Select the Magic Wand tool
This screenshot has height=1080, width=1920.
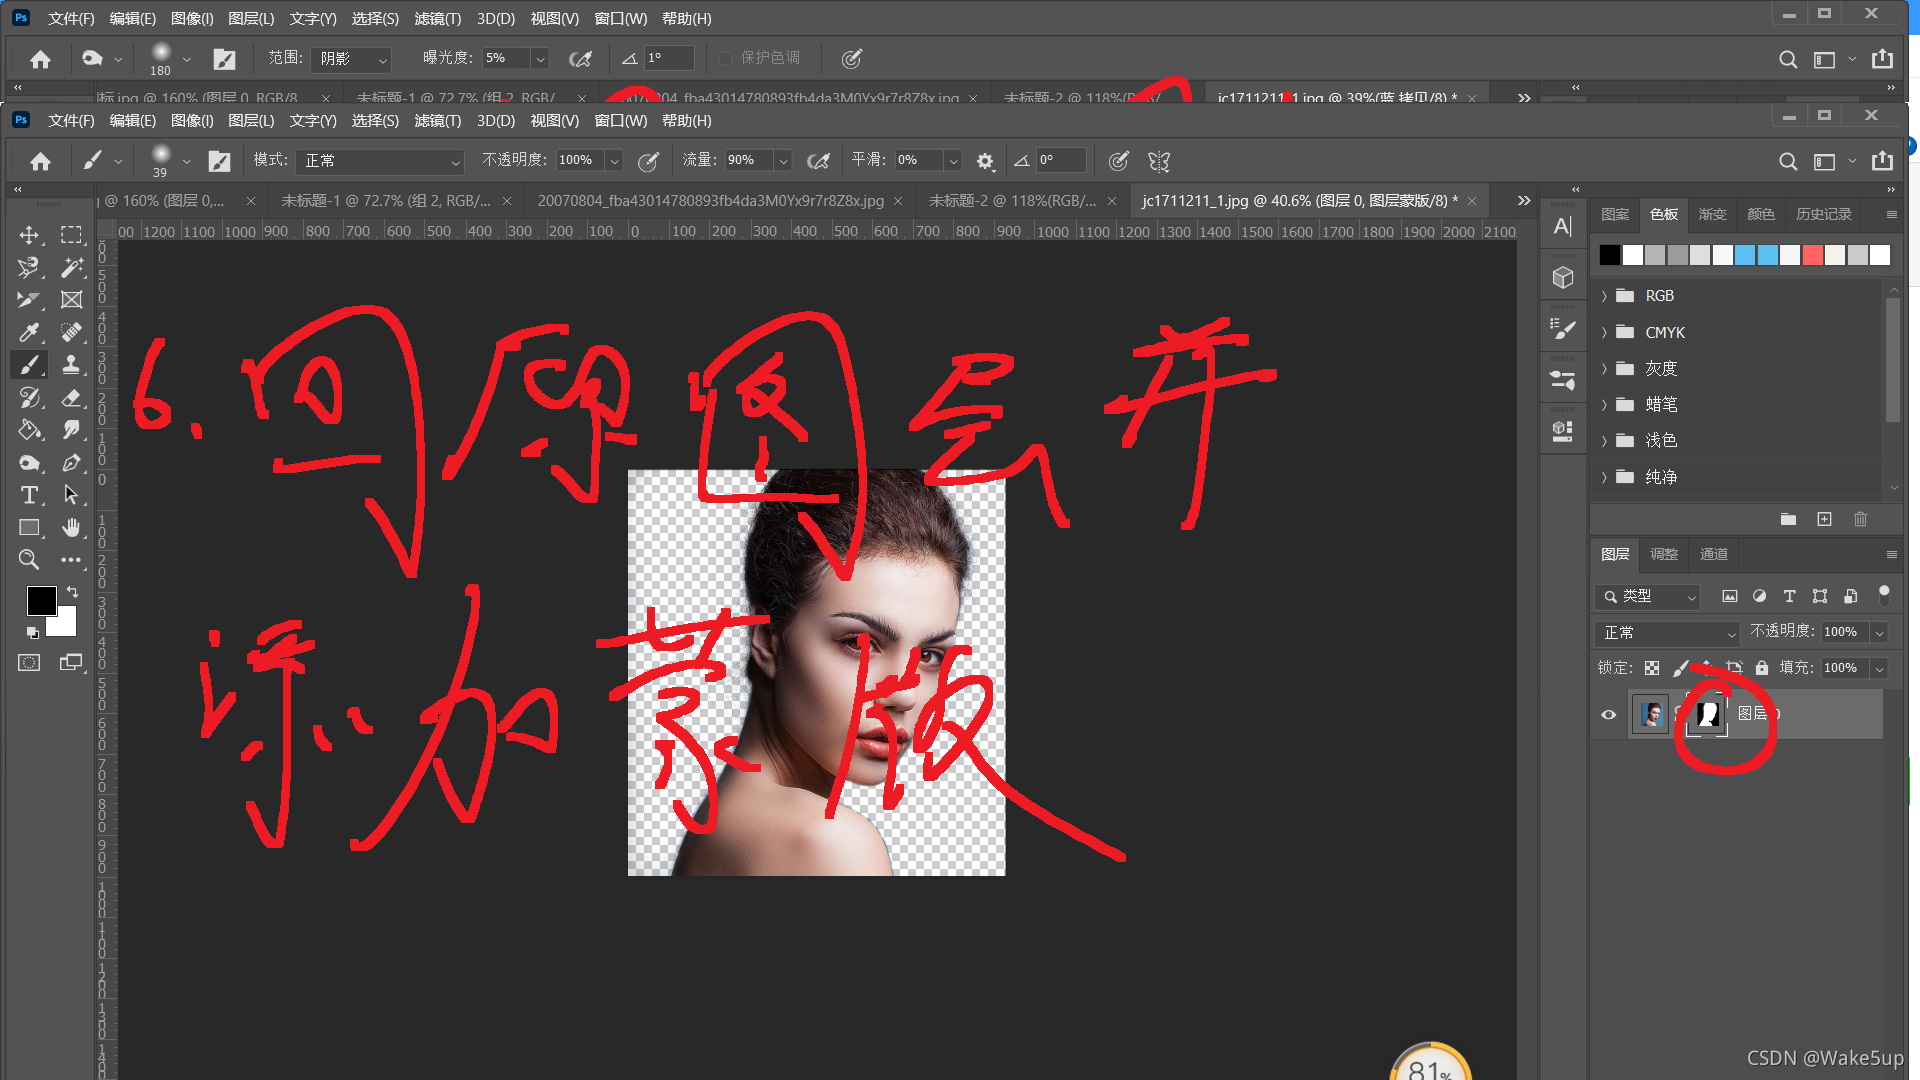click(x=71, y=267)
